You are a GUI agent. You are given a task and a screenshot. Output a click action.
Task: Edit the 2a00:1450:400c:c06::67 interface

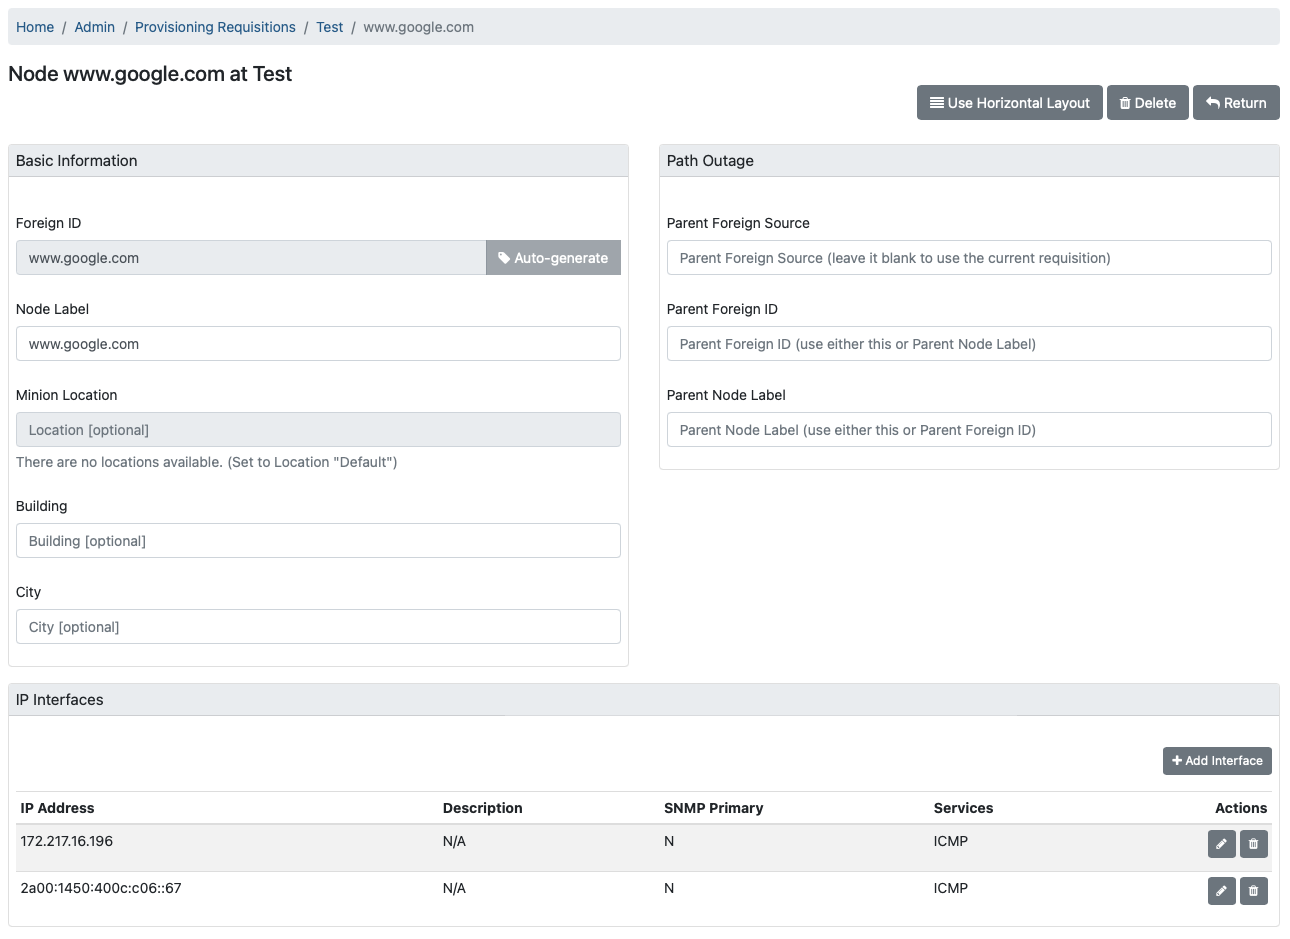(x=1221, y=891)
